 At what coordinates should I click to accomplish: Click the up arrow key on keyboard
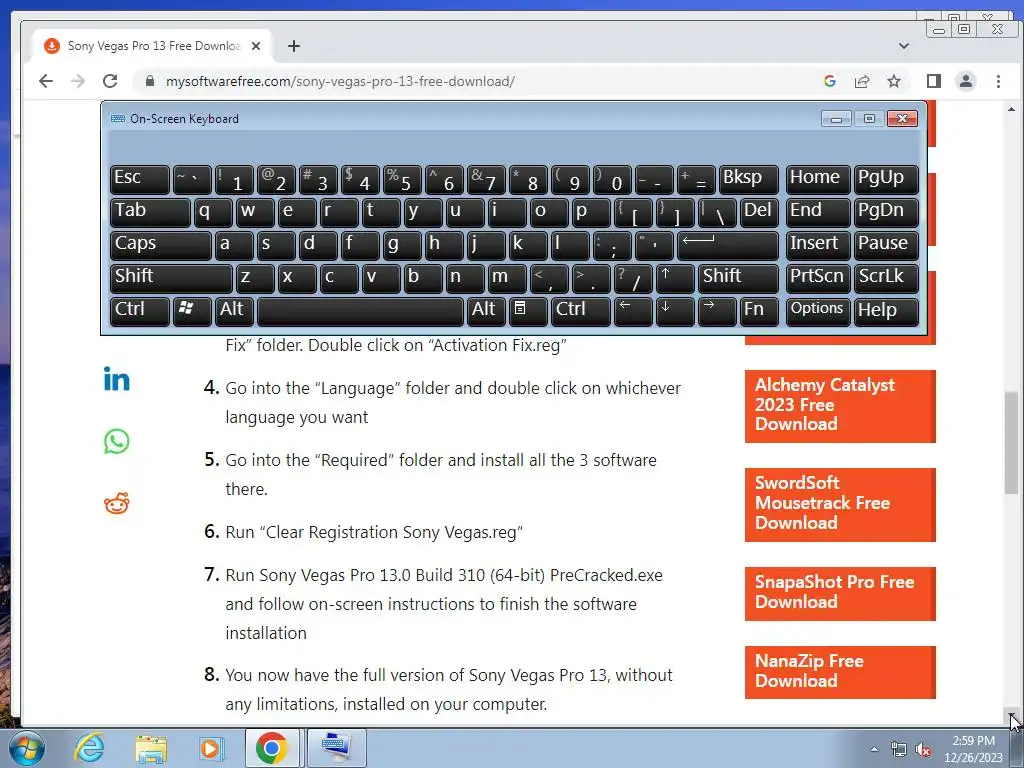click(675, 278)
